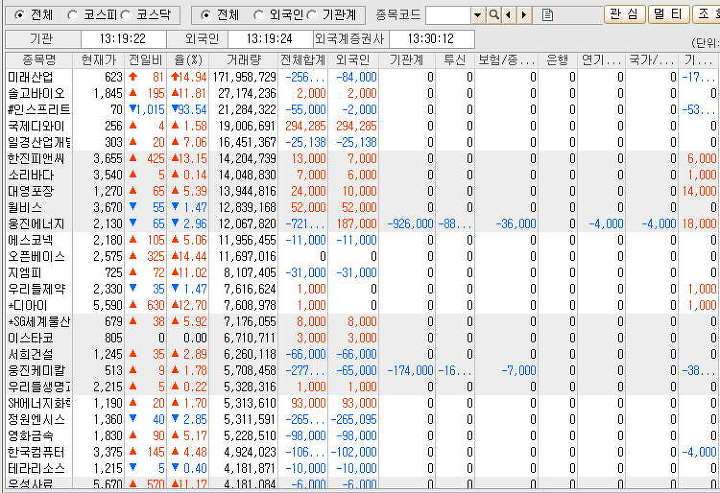Select the 대영포장 row name
The height and width of the screenshot is (493, 720).
click(30, 191)
